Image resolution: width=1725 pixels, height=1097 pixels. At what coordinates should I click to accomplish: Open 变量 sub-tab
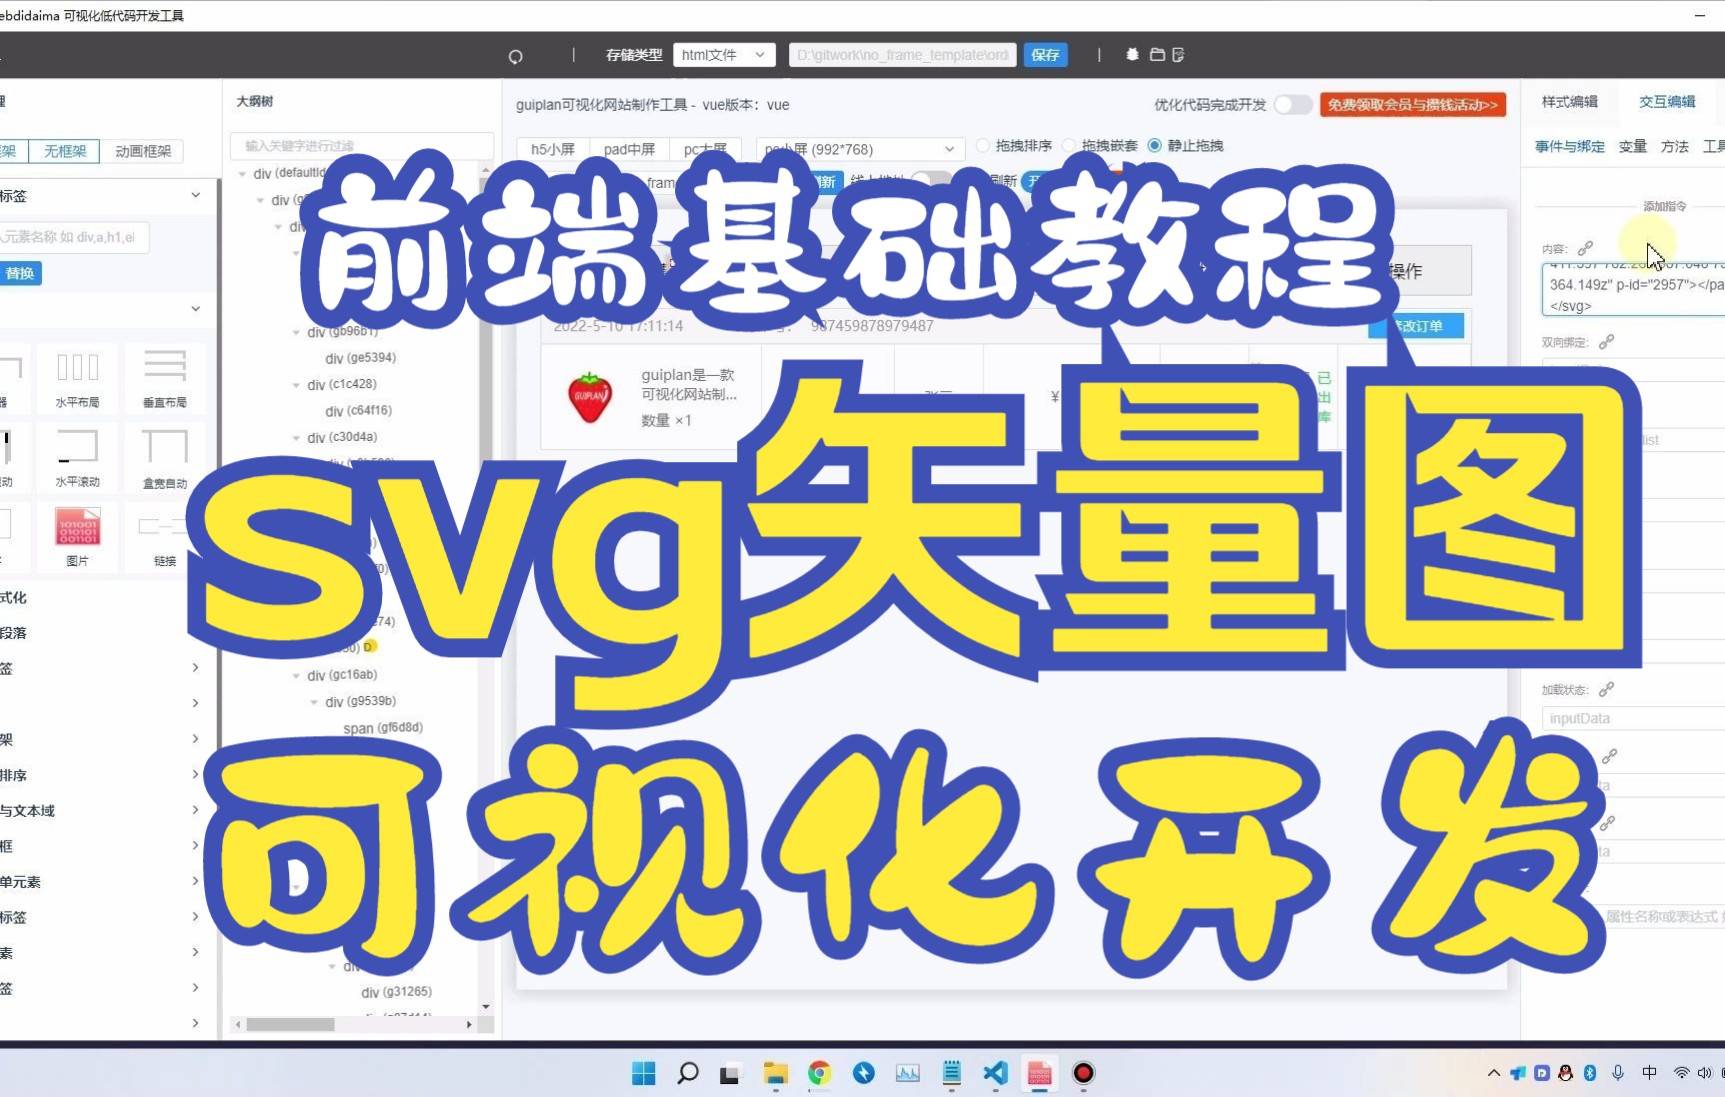1632,147
